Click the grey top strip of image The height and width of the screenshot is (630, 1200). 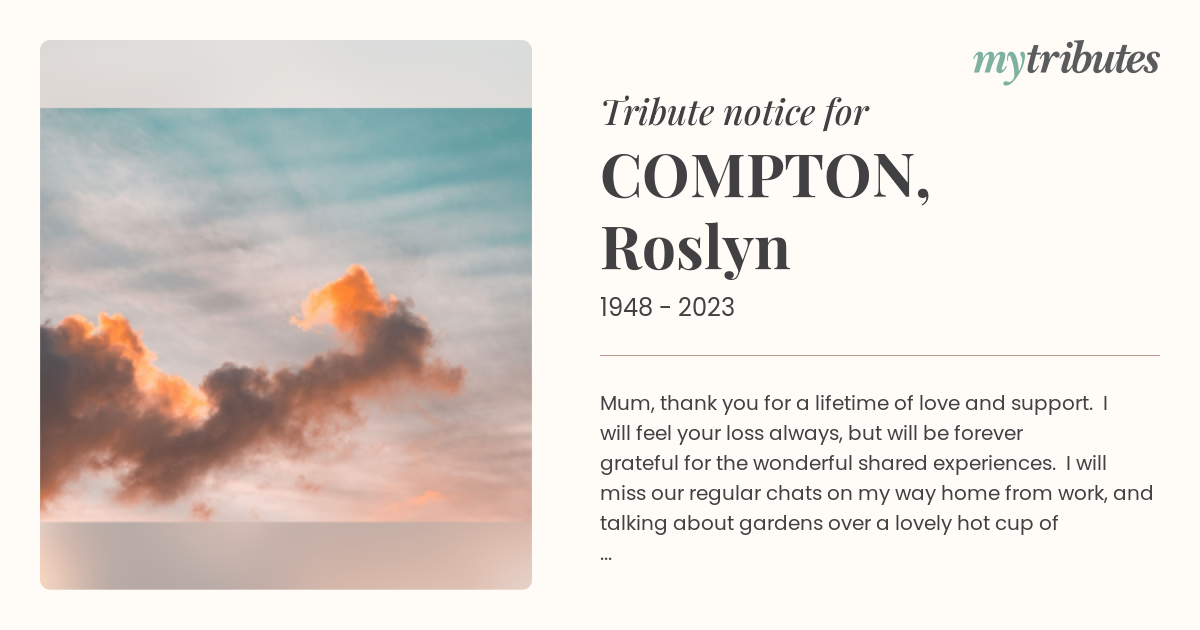(x=286, y=74)
